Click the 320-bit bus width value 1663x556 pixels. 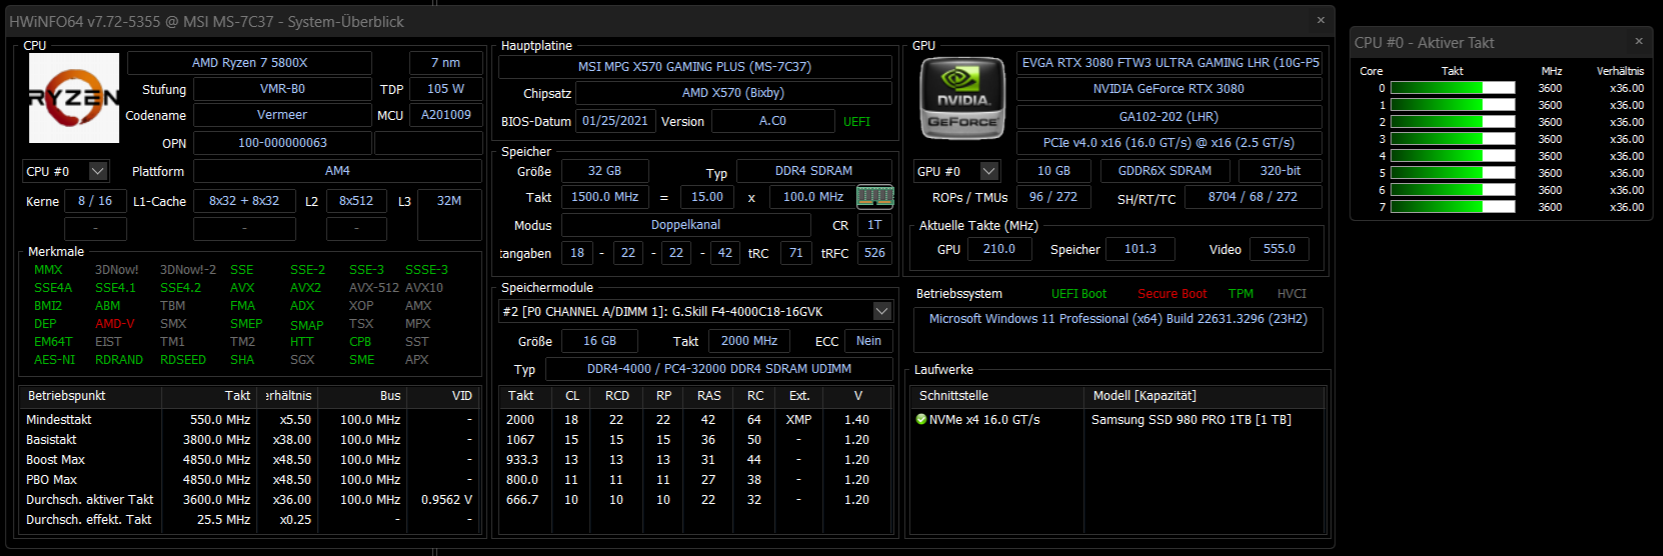(1281, 171)
